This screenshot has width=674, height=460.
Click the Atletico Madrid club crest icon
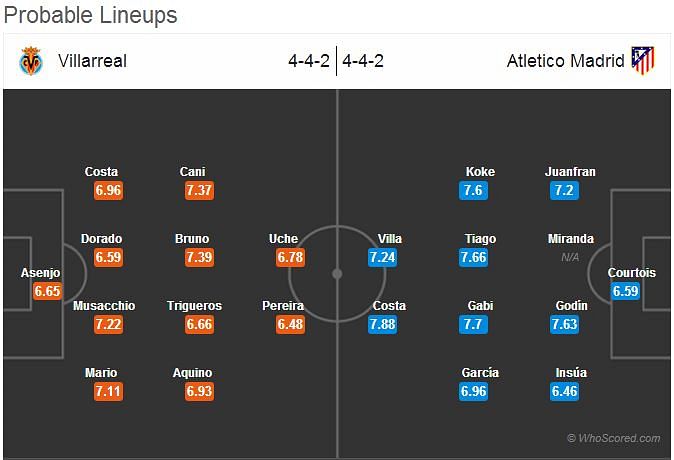pos(643,60)
